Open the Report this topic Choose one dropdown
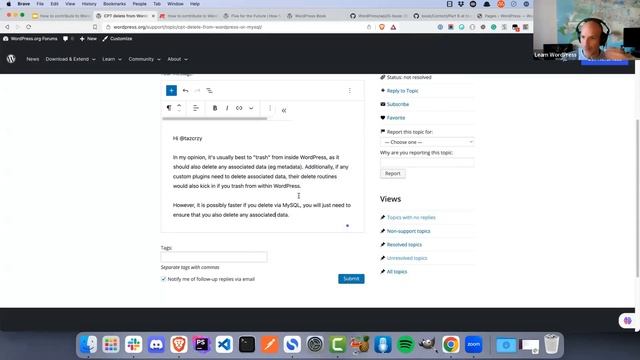The height and width of the screenshot is (360, 640). click(427, 142)
